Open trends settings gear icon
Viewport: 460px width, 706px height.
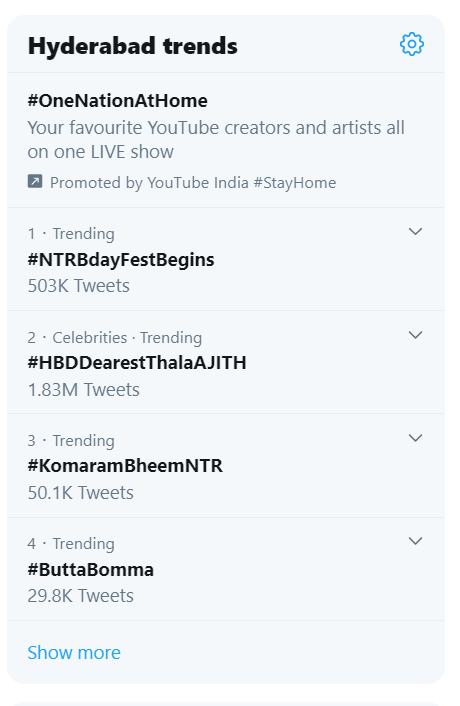tap(411, 44)
